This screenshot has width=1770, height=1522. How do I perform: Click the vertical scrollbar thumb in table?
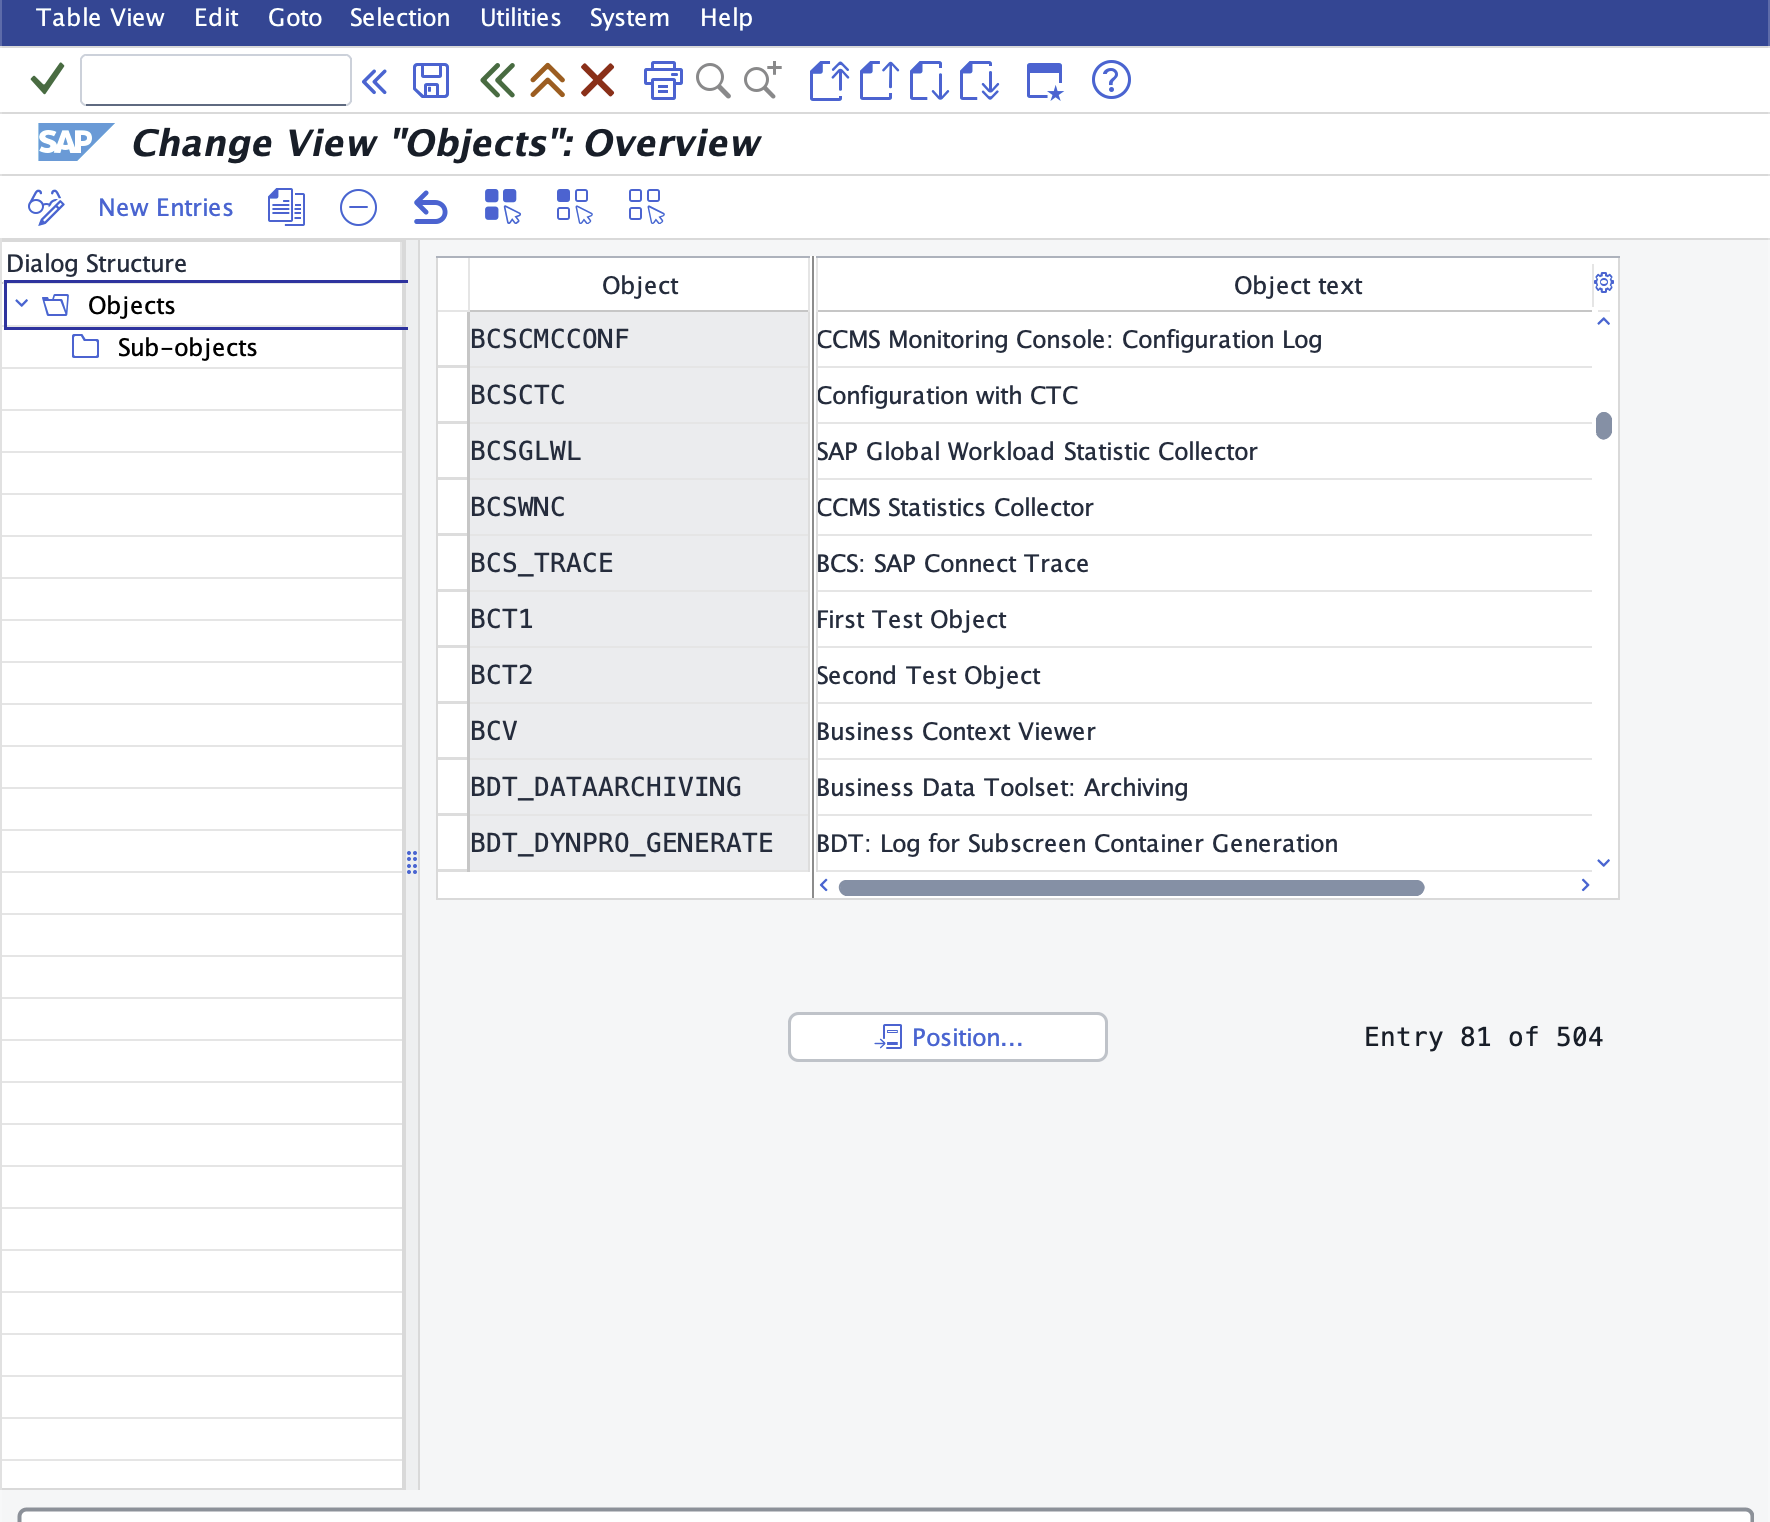[x=1604, y=426]
